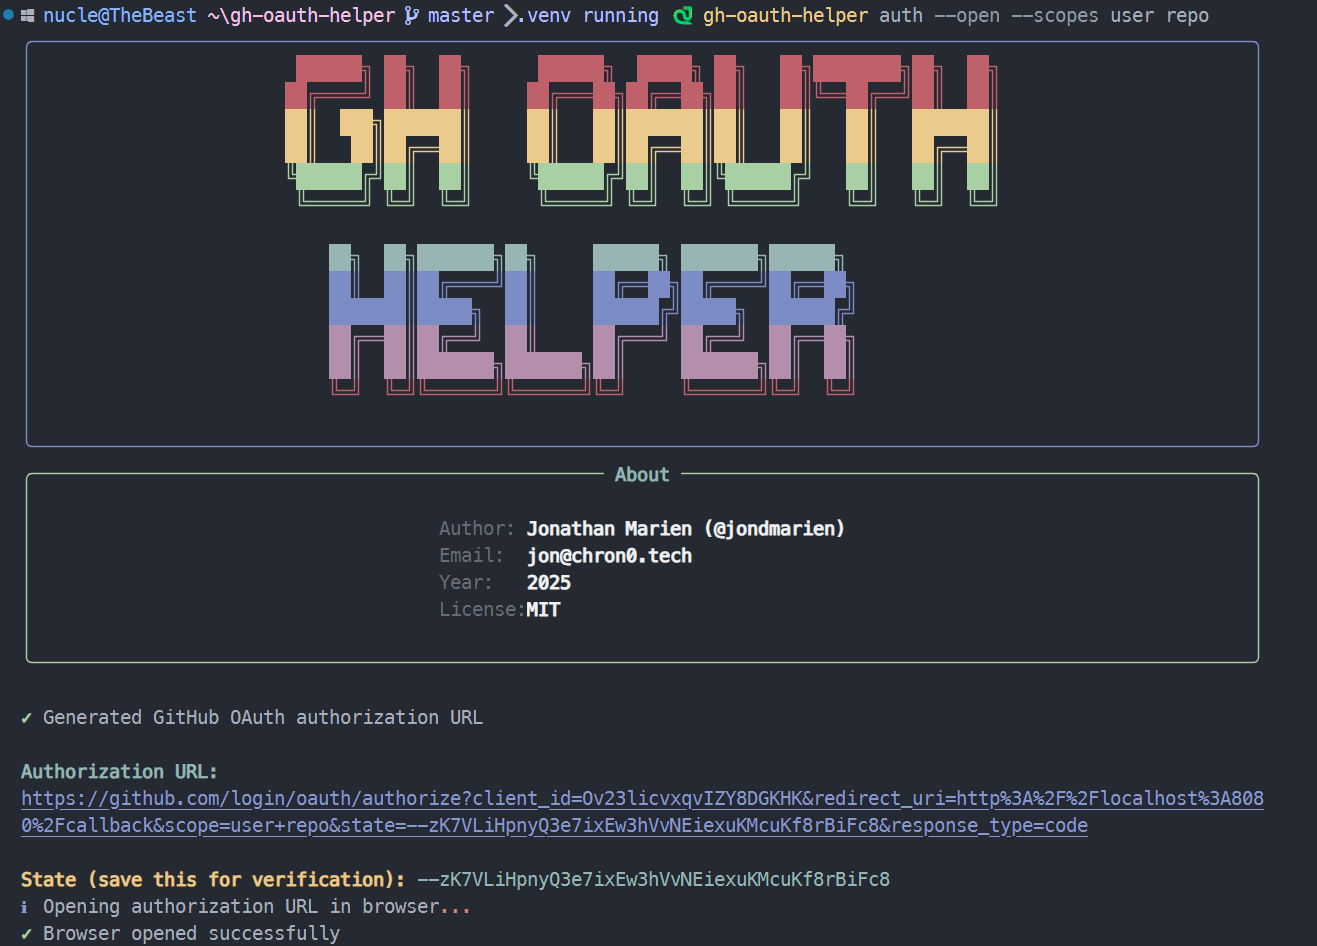The height and width of the screenshot is (946, 1317).
Task: Open the GitHub OAuth authorization URL link
Action: coord(642,812)
